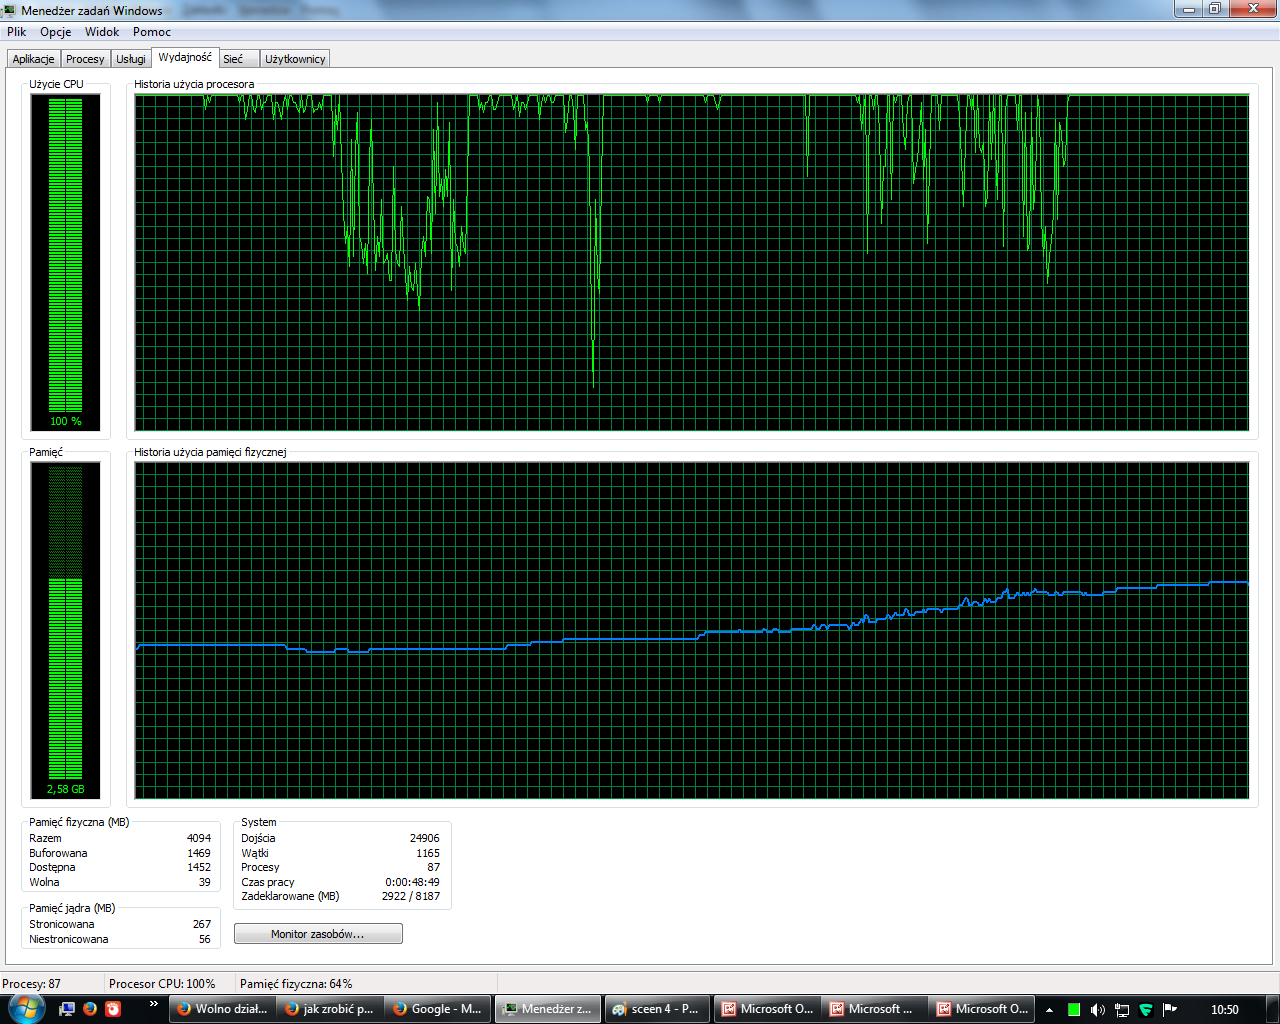Click the speaker volume tray icon
Screen dimensions: 1280x1024
point(1098,1010)
